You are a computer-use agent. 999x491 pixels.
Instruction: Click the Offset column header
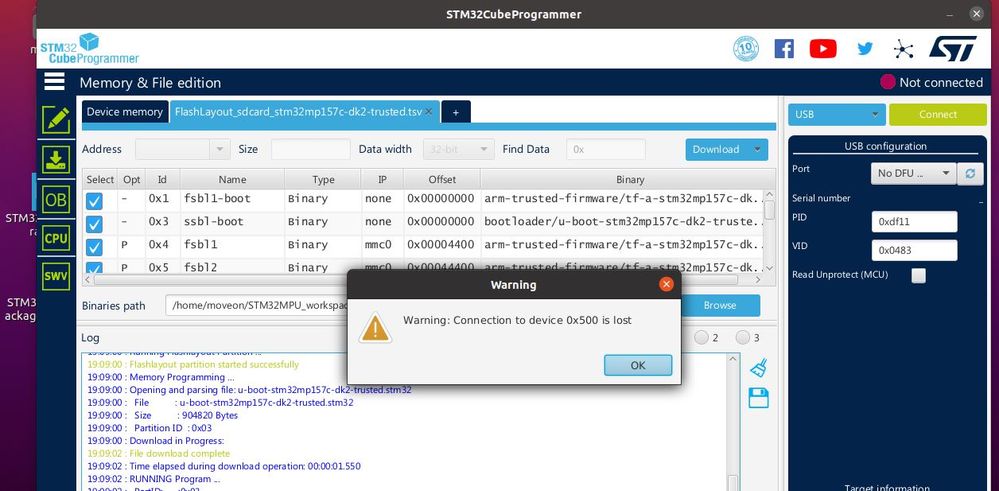click(x=442, y=180)
